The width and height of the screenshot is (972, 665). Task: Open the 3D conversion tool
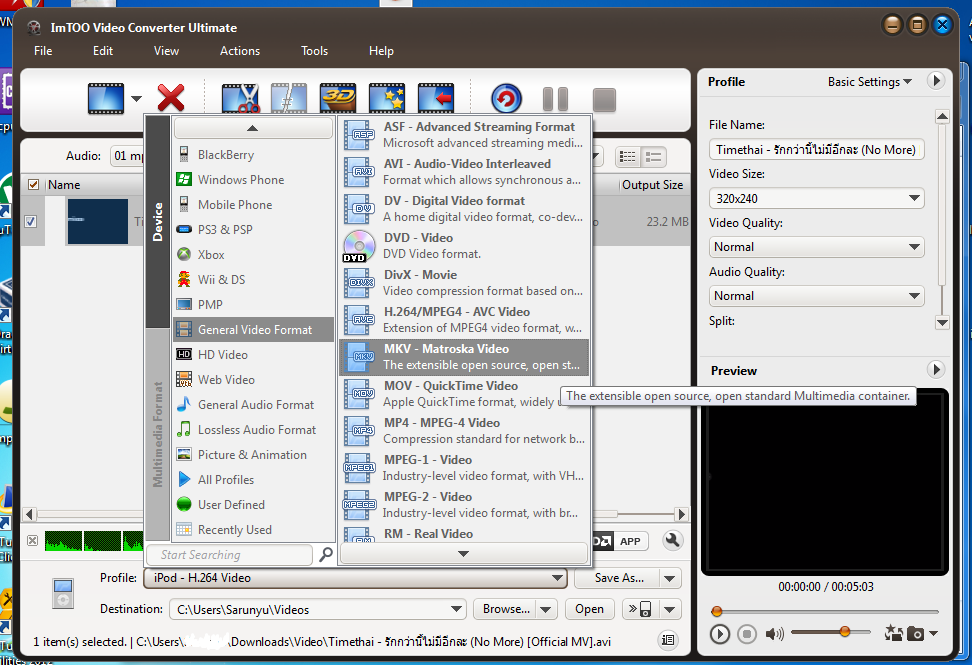338,98
